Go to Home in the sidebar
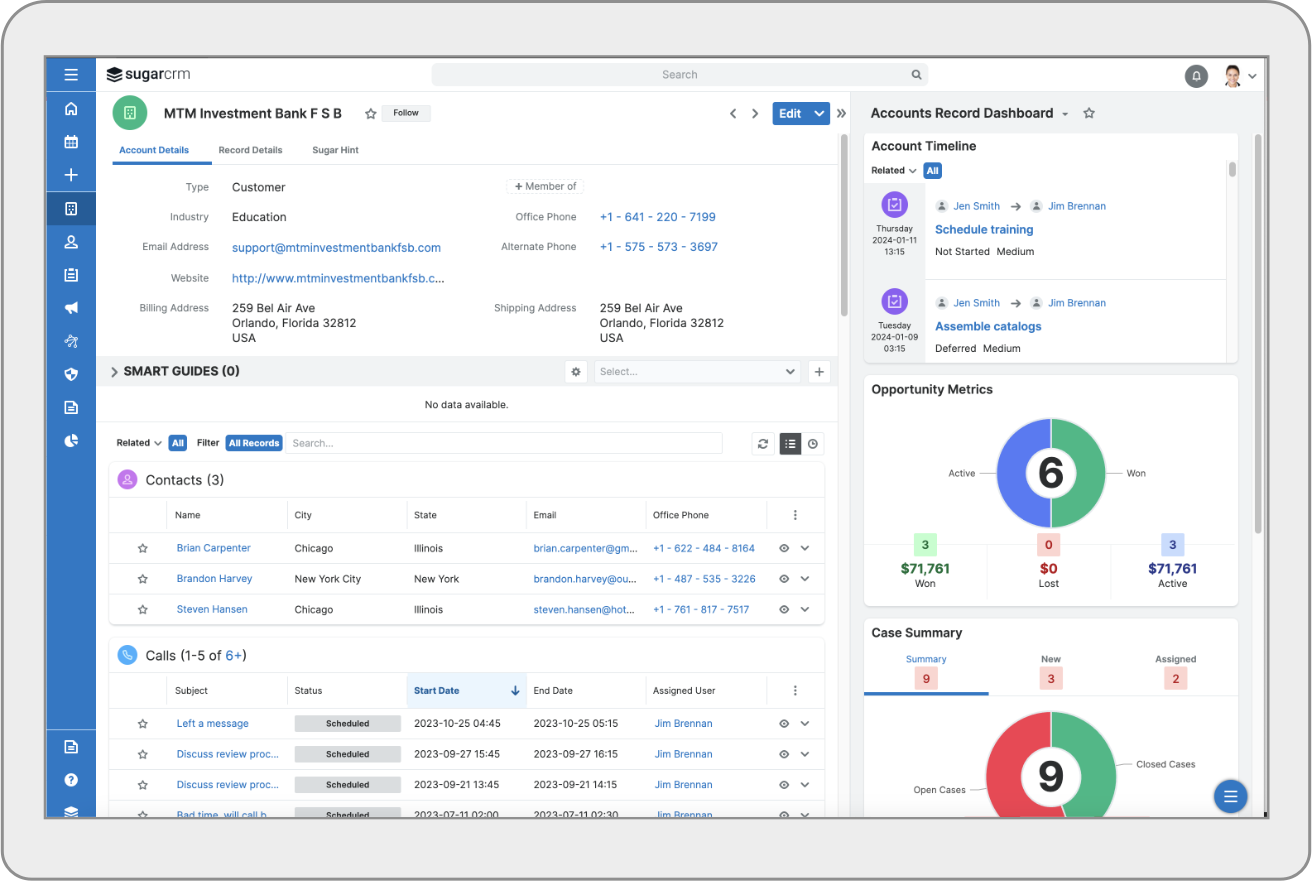1312x881 pixels. click(71, 109)
